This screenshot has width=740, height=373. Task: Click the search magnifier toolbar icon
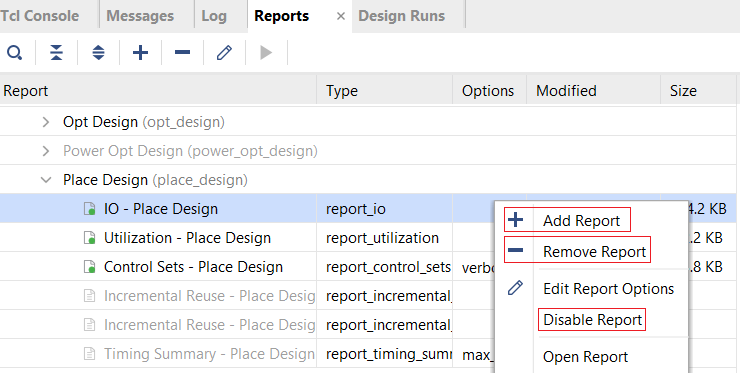pos(15,52)
